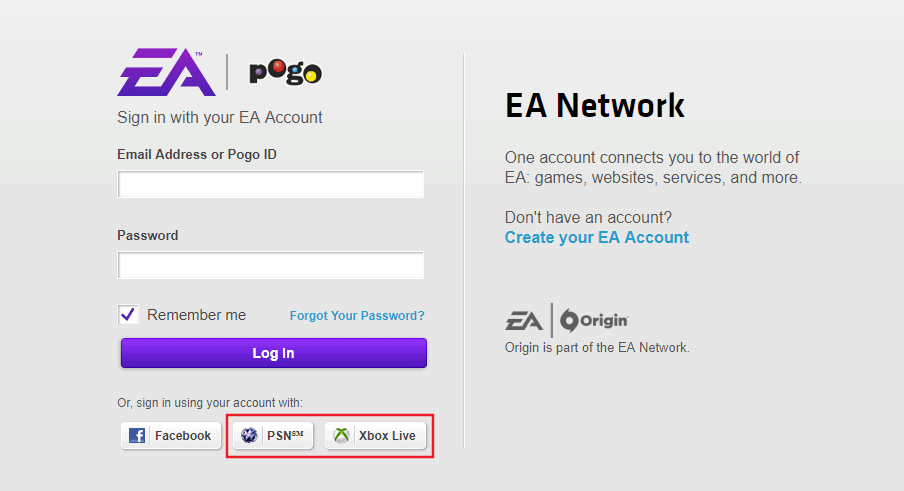904x491 pixels.
Task: Click the Facebook icon on sign-in button
Action: pyautogui.click(x=137, y=436)
